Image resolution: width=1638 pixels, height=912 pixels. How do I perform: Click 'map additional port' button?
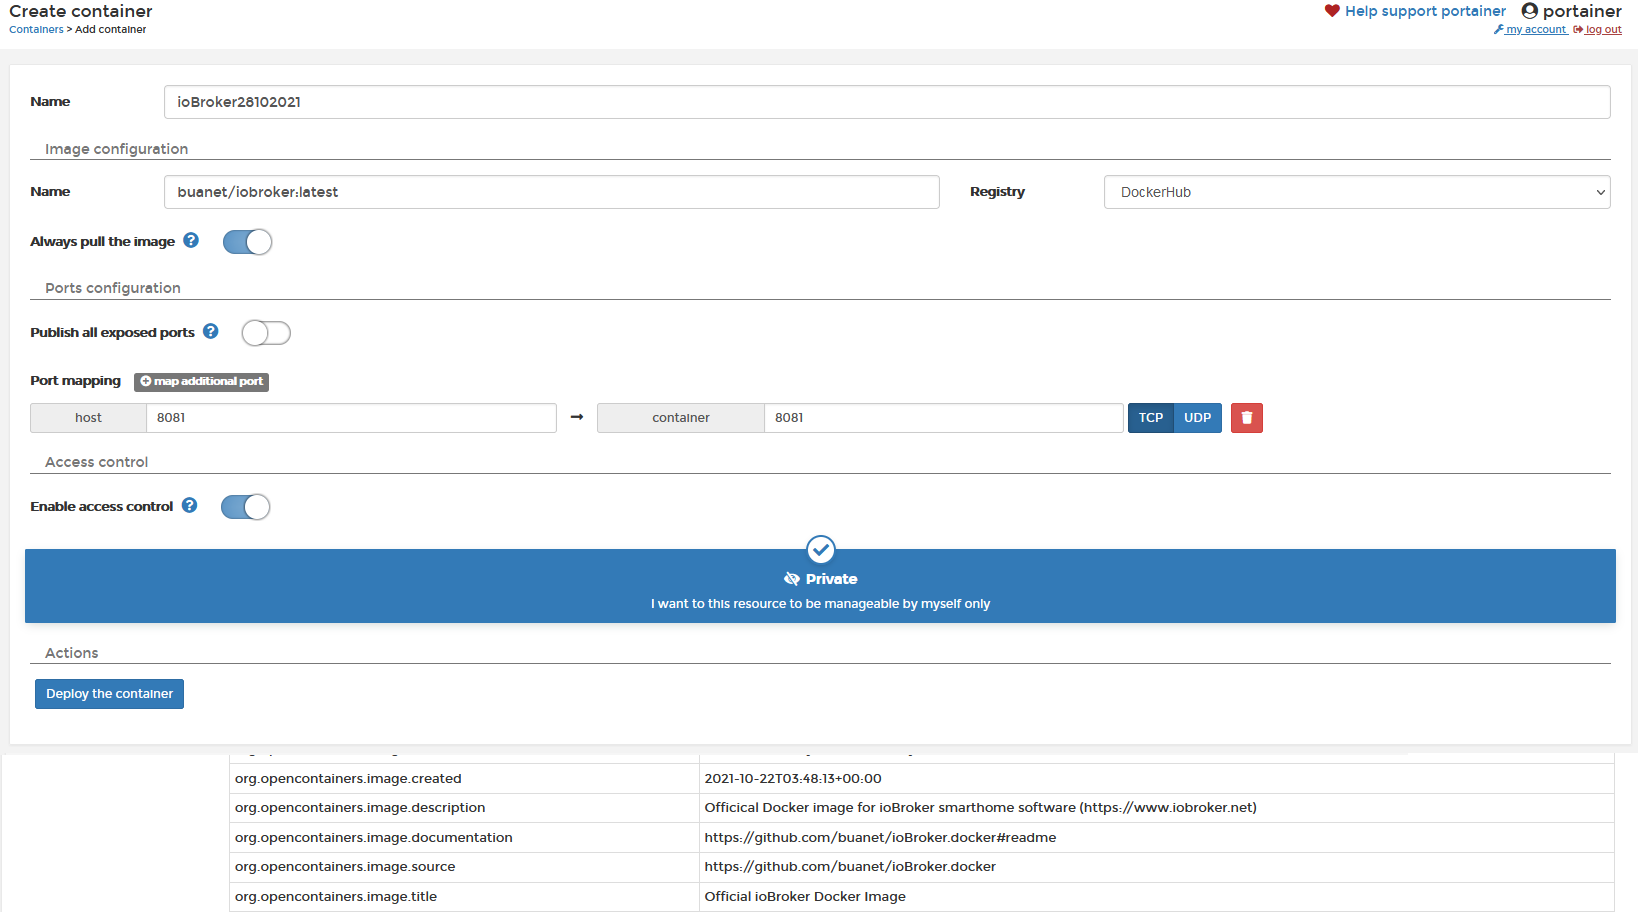pos(201,381)
